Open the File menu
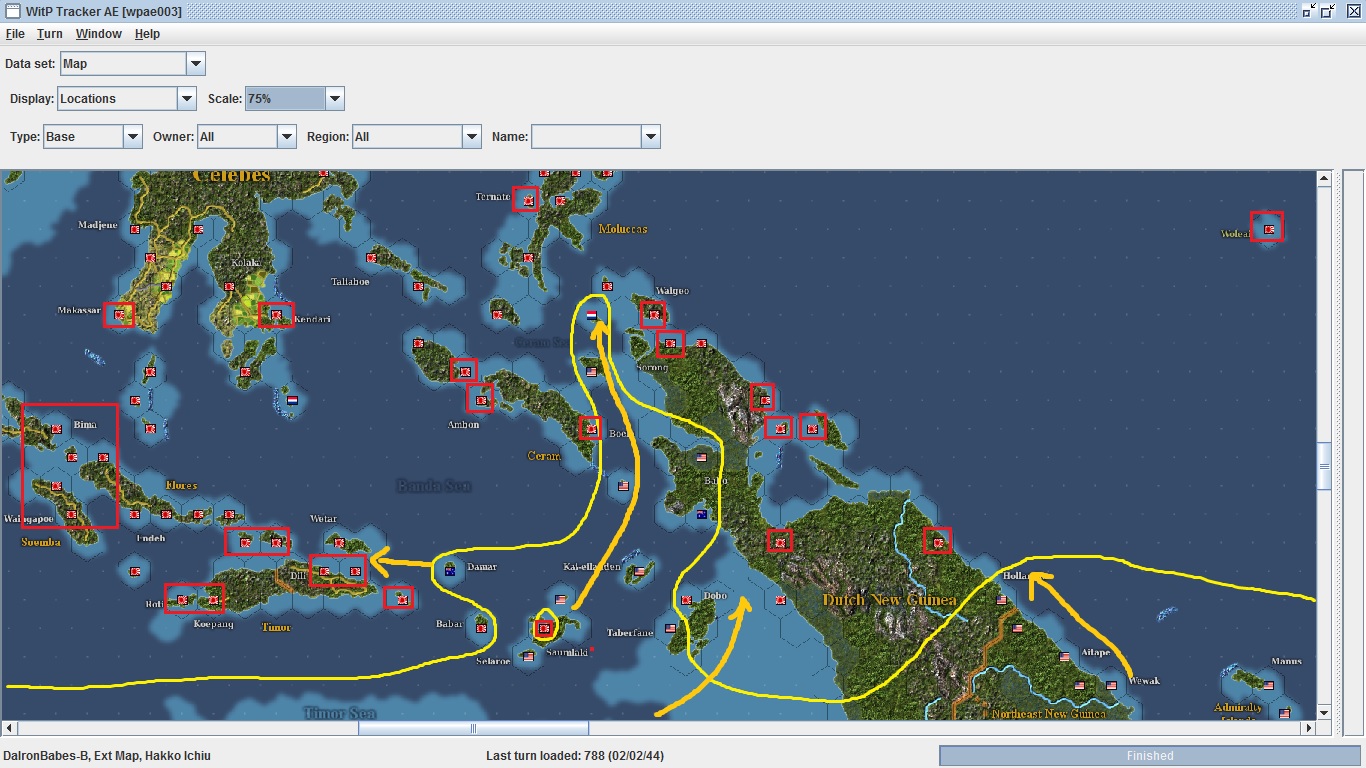Screen dimensions: 1366x768 point(15,34)
